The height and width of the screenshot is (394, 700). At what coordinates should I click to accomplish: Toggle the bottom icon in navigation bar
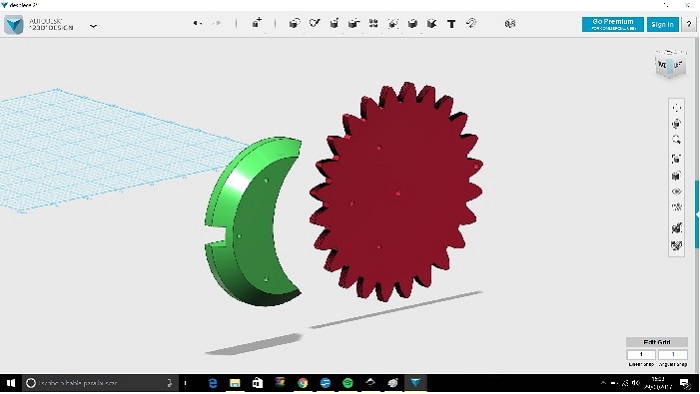677,245
